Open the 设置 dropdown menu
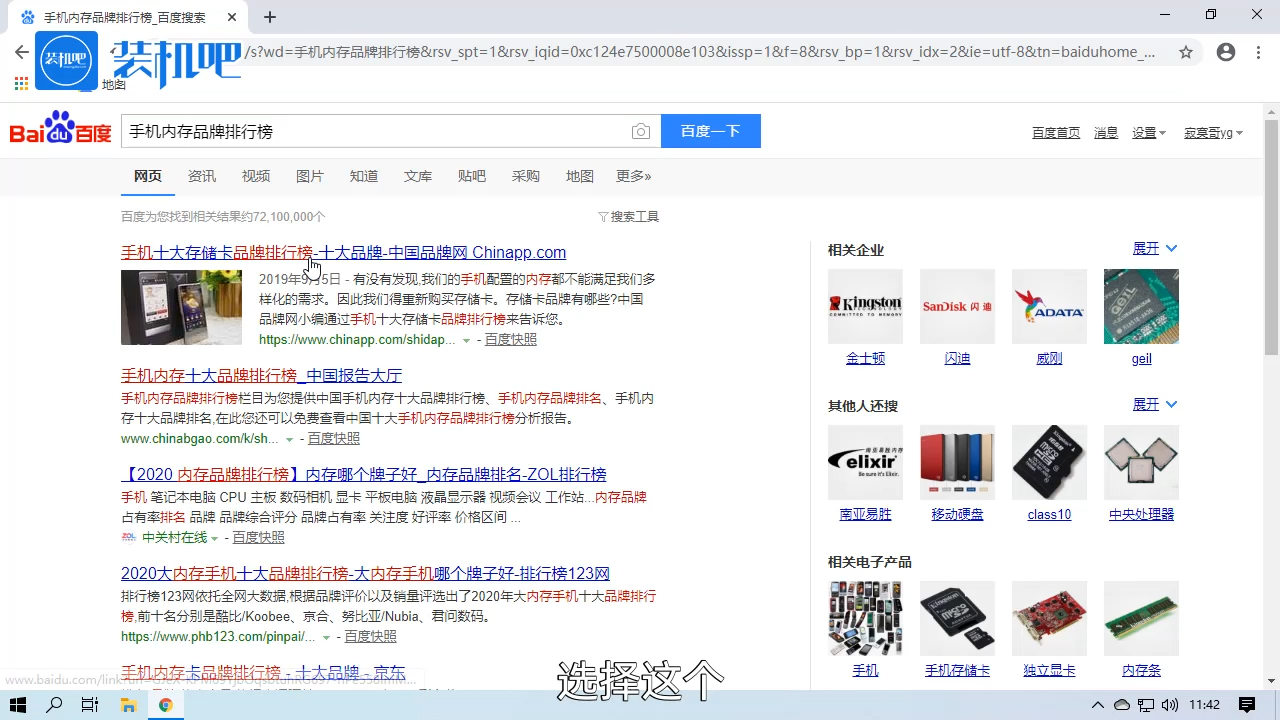 [x=1148, y=132]
